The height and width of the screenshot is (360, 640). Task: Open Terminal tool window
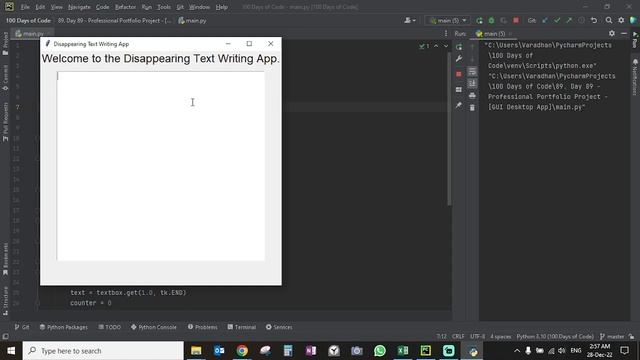pos(242,327)
